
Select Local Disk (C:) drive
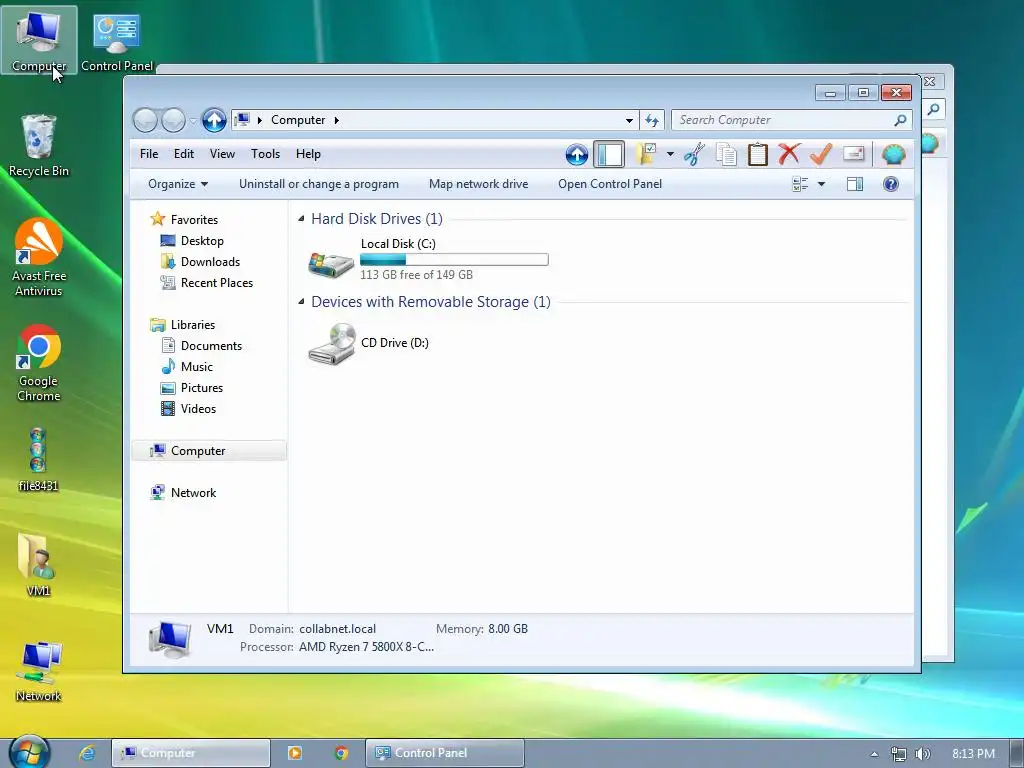tap(428, 259)
